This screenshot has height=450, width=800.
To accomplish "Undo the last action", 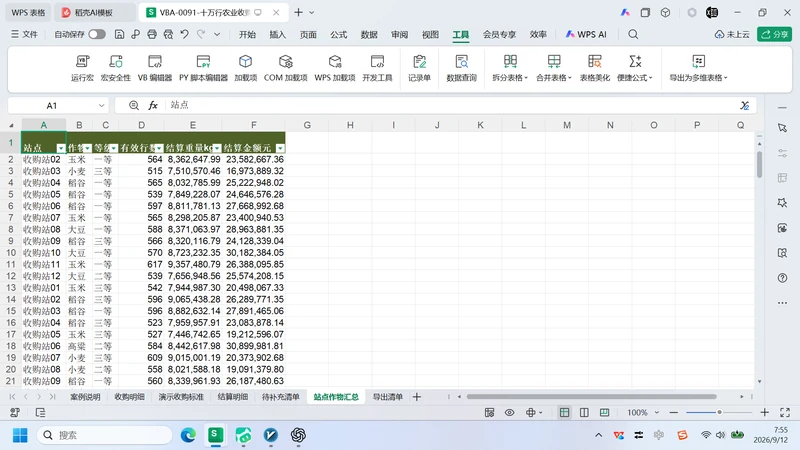I will [185, 34].
